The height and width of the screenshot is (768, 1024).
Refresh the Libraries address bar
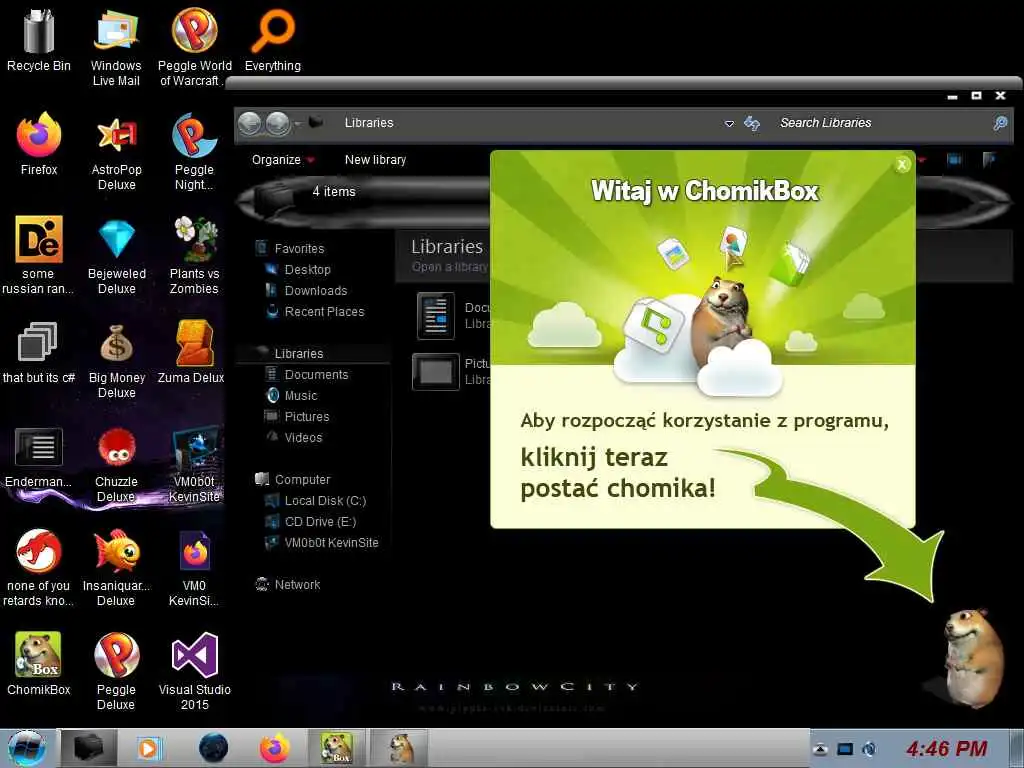point(752,123)
